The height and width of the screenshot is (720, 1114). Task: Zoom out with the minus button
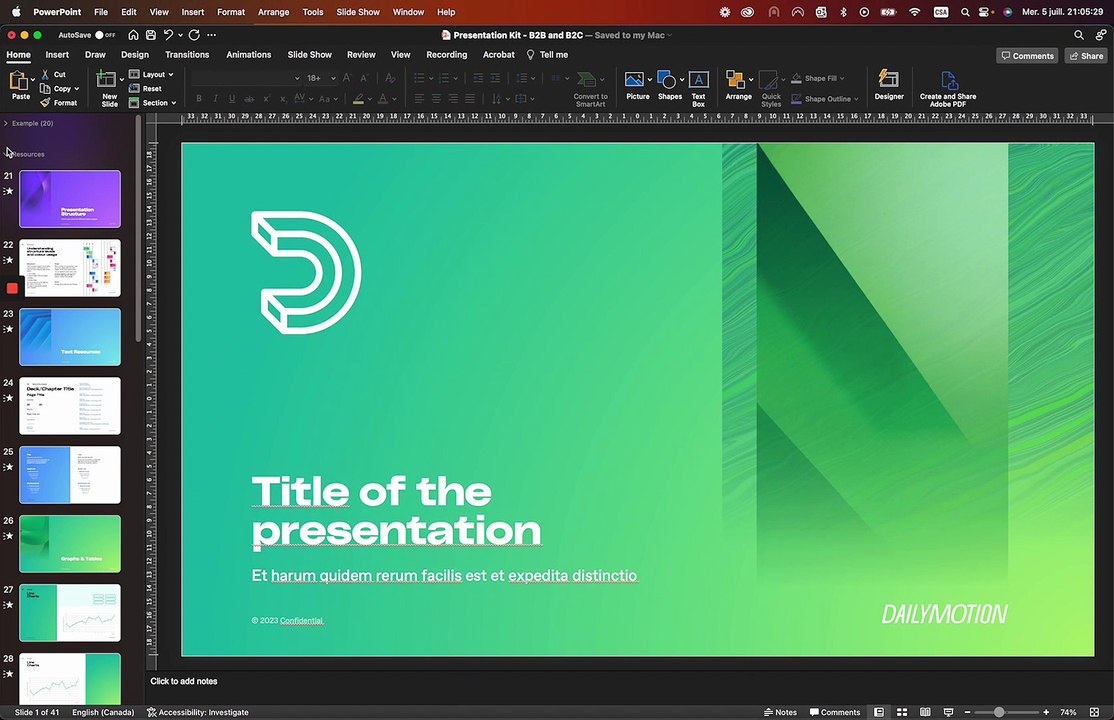967,712
